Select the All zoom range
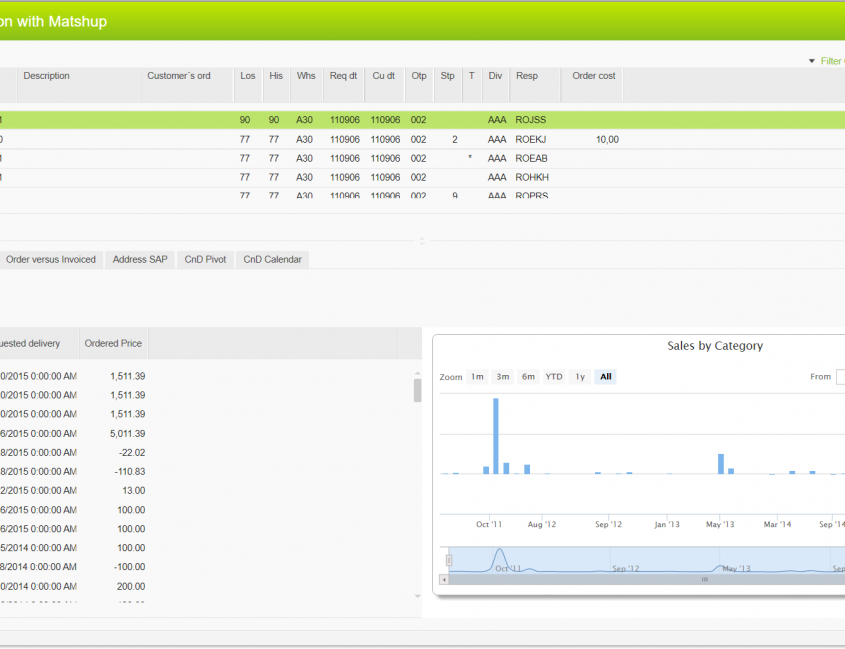This screenshot has width=845, height=649. click(x=605, y=377)
